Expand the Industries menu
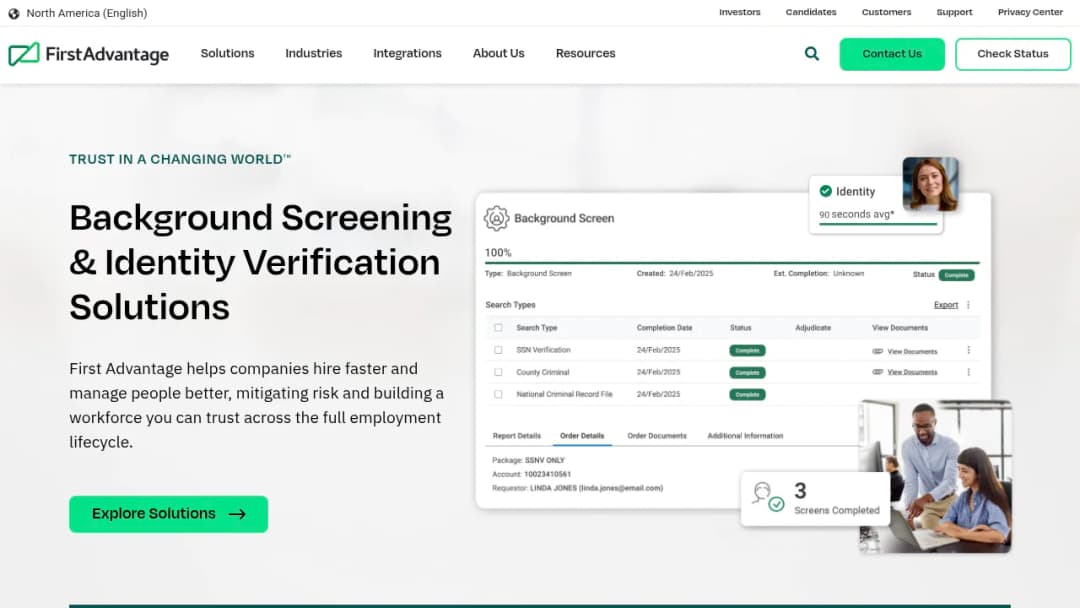Image resolution: width=1080 pixels, height=608 pixels. point(313,53)
